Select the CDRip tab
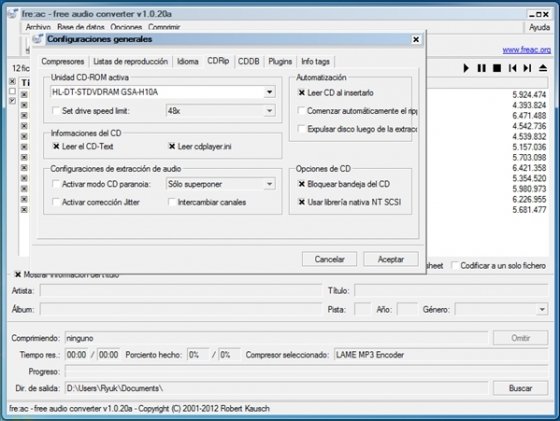Viewport: 560px width, 421px height. coord(218,61)
